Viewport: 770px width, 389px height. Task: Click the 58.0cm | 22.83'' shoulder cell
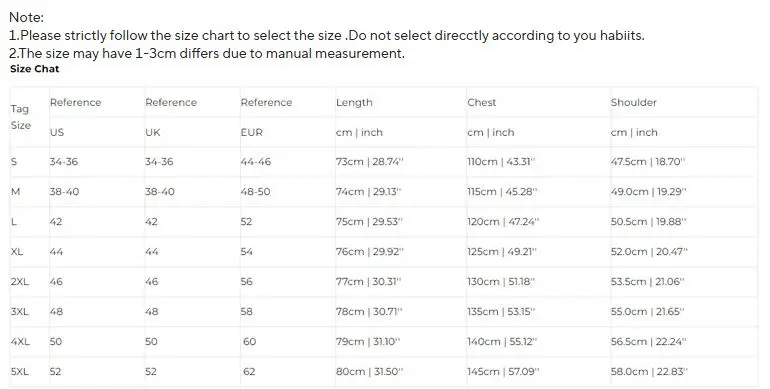649,371
